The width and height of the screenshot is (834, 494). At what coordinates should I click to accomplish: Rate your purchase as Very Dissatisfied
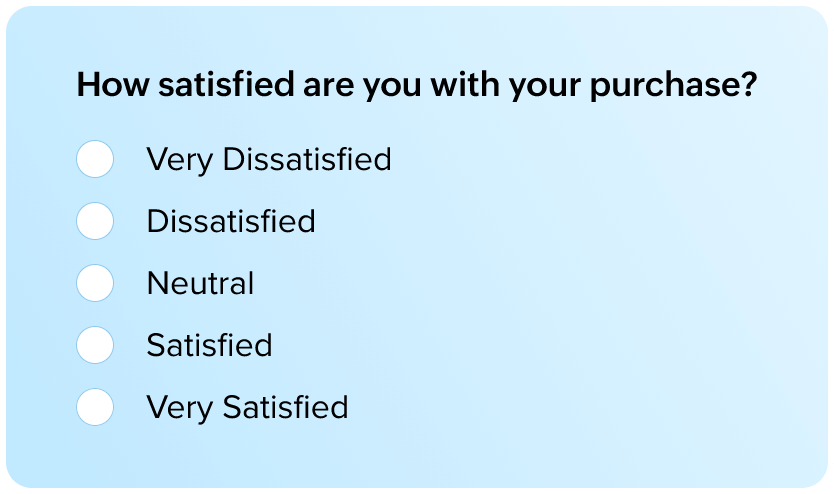tap(95, 159)
